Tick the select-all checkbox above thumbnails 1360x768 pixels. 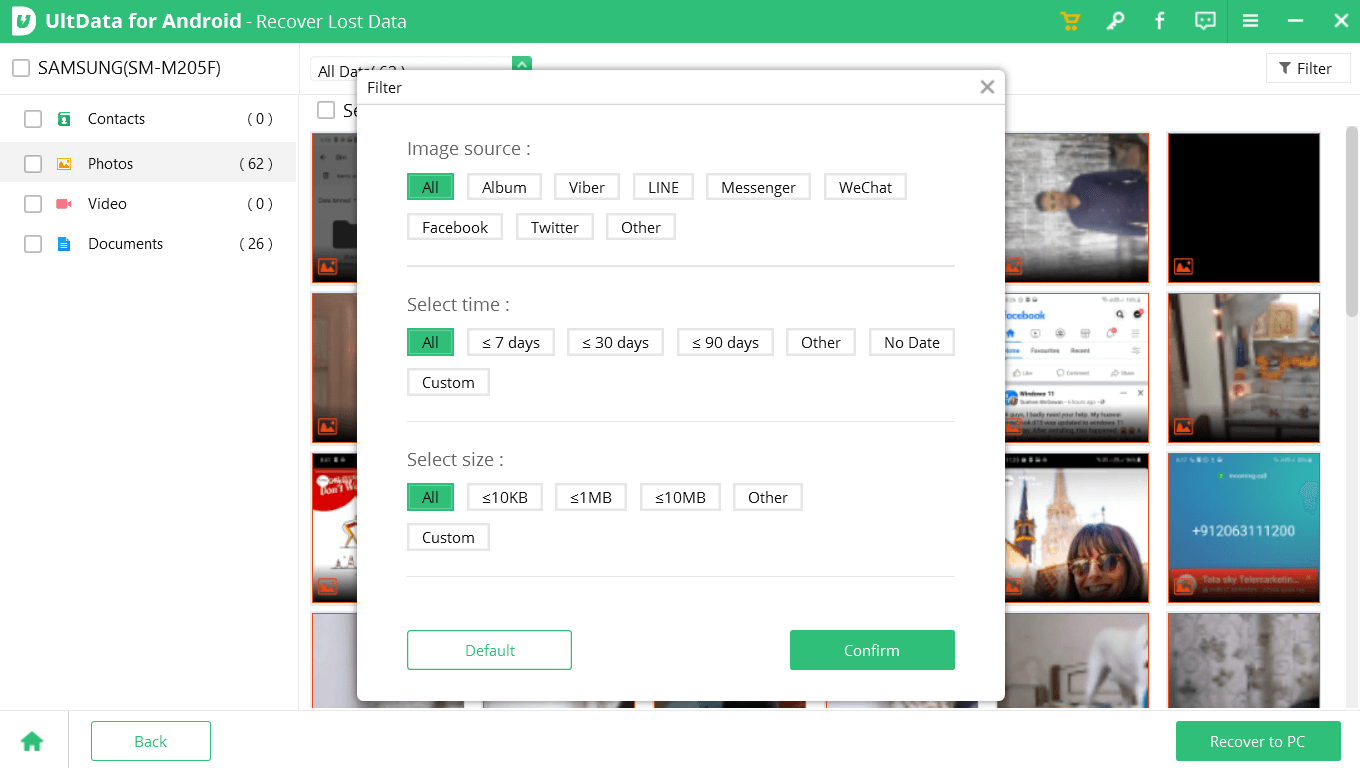(326, 110)
